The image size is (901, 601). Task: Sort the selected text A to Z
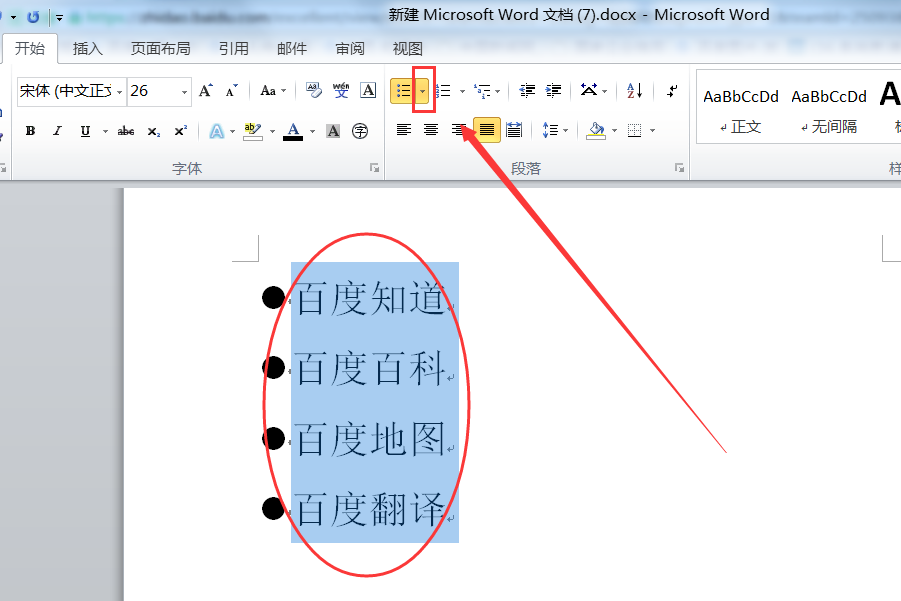click(634, 91)
